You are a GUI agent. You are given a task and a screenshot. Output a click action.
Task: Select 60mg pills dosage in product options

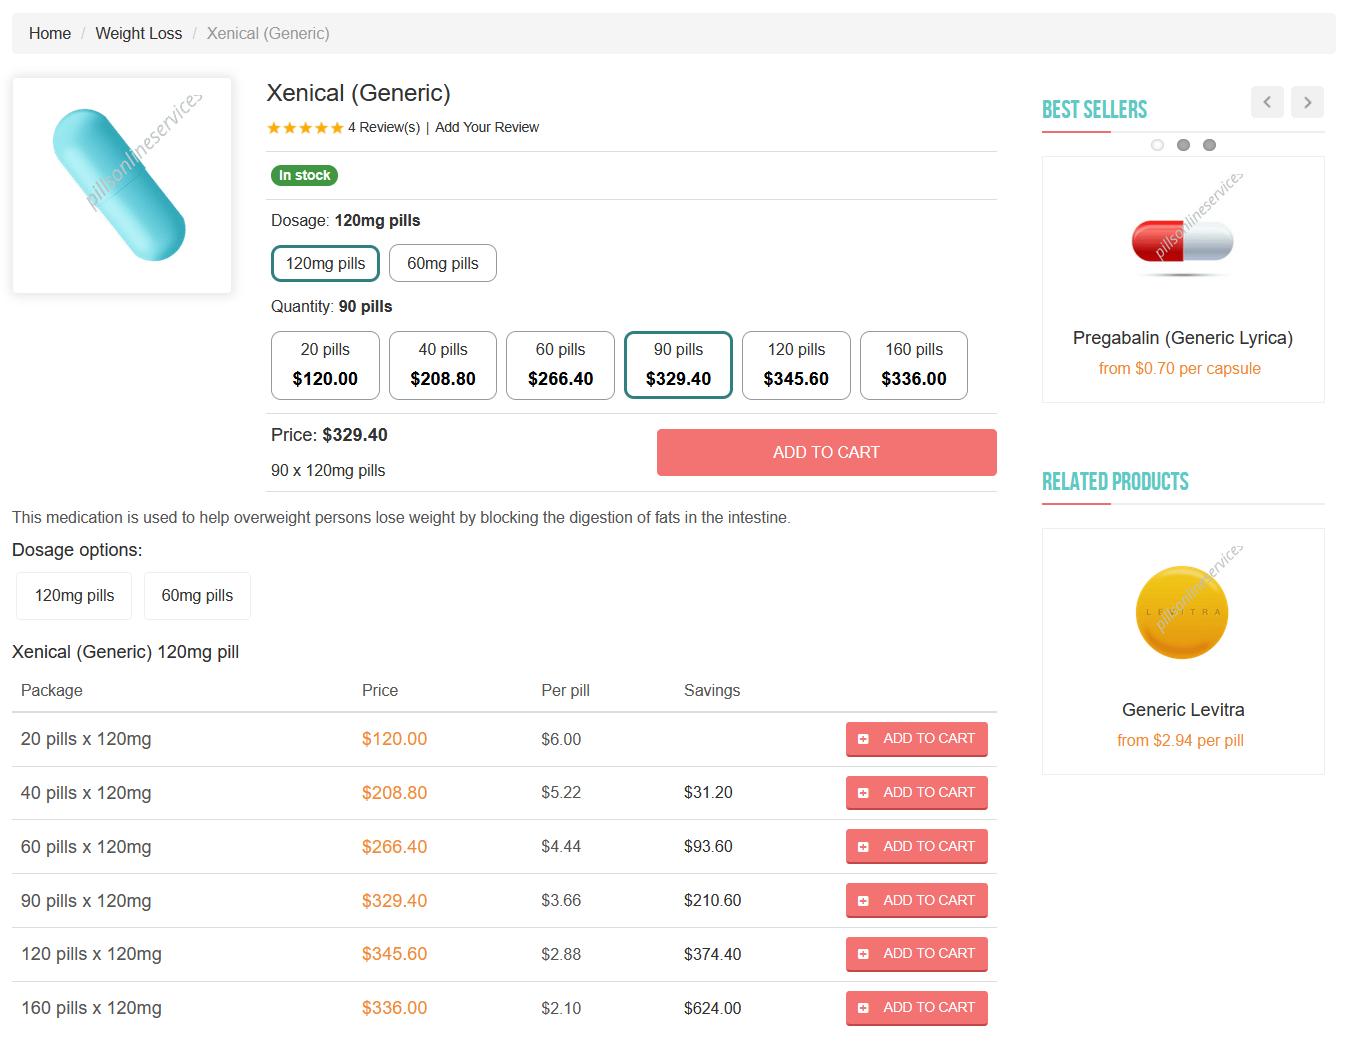[443, 263]
